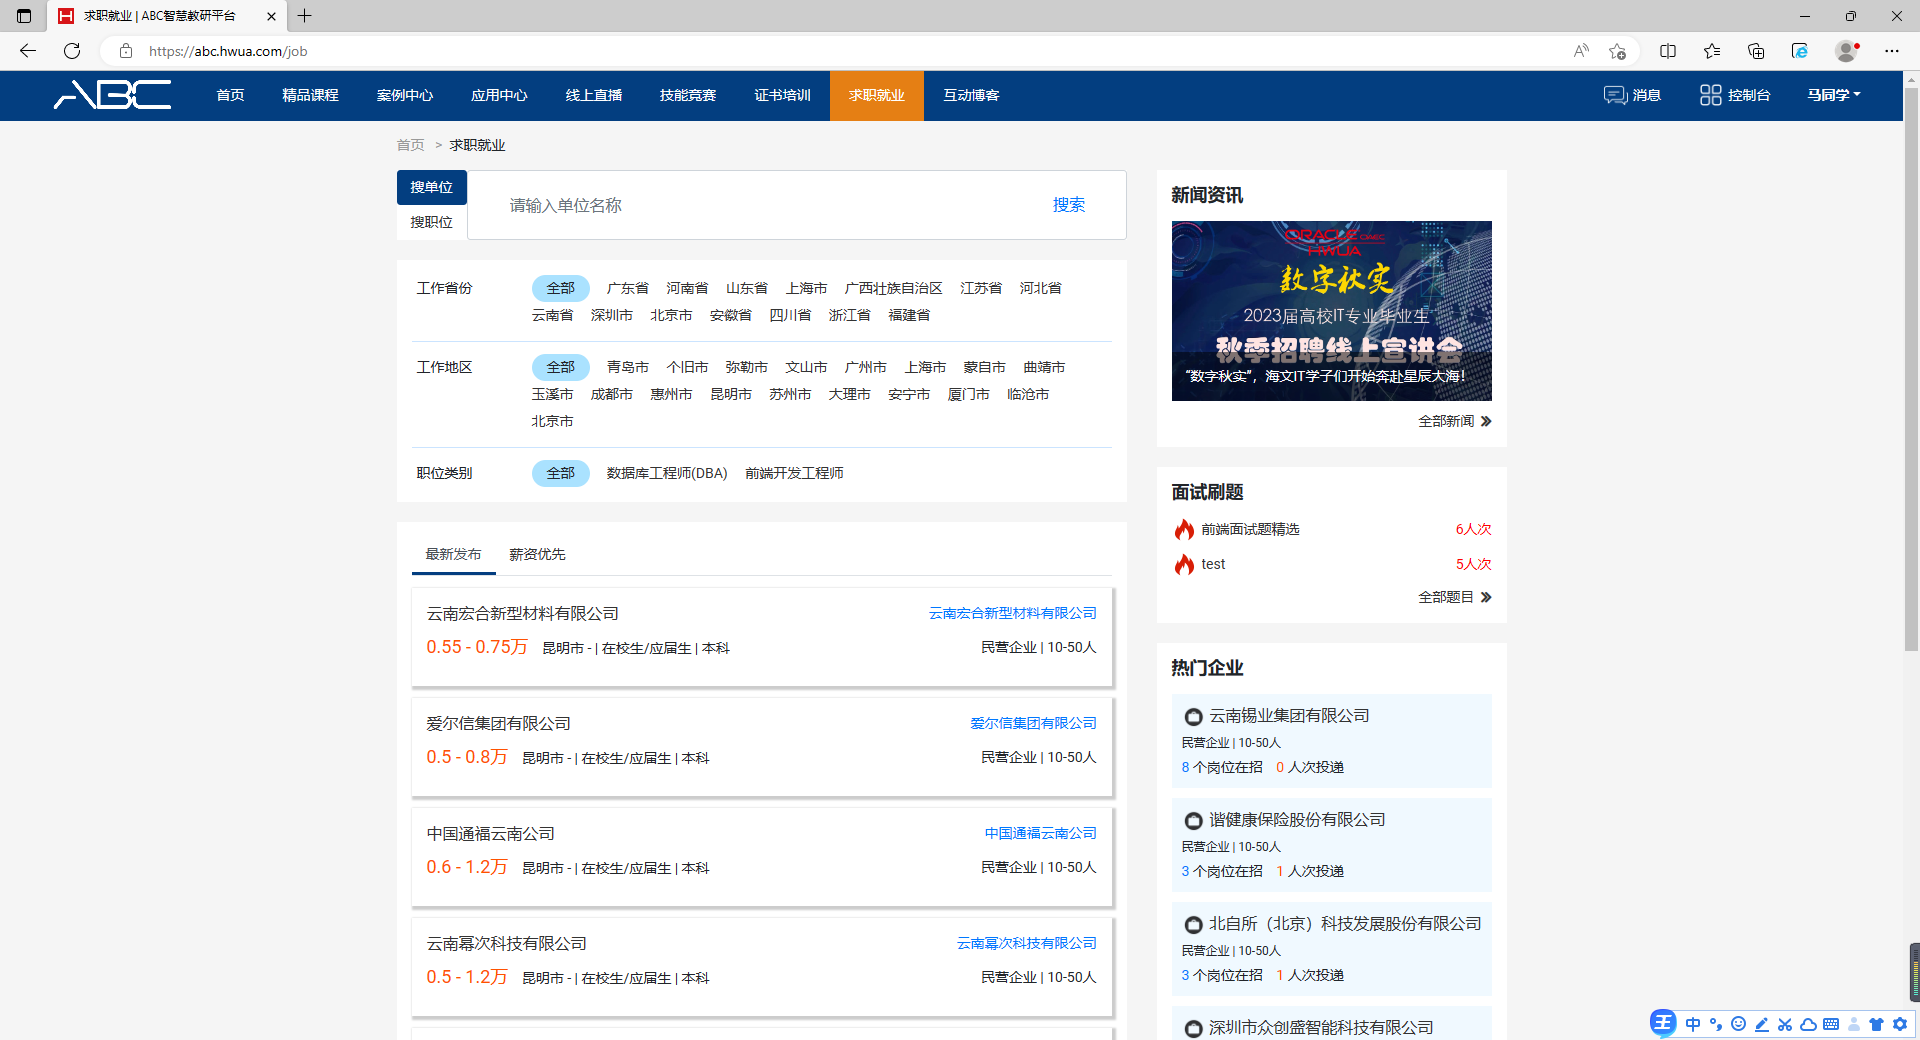Click 首页 in the breadcrumb
Screen dimensions: 1920x1040
click(410, 145)
